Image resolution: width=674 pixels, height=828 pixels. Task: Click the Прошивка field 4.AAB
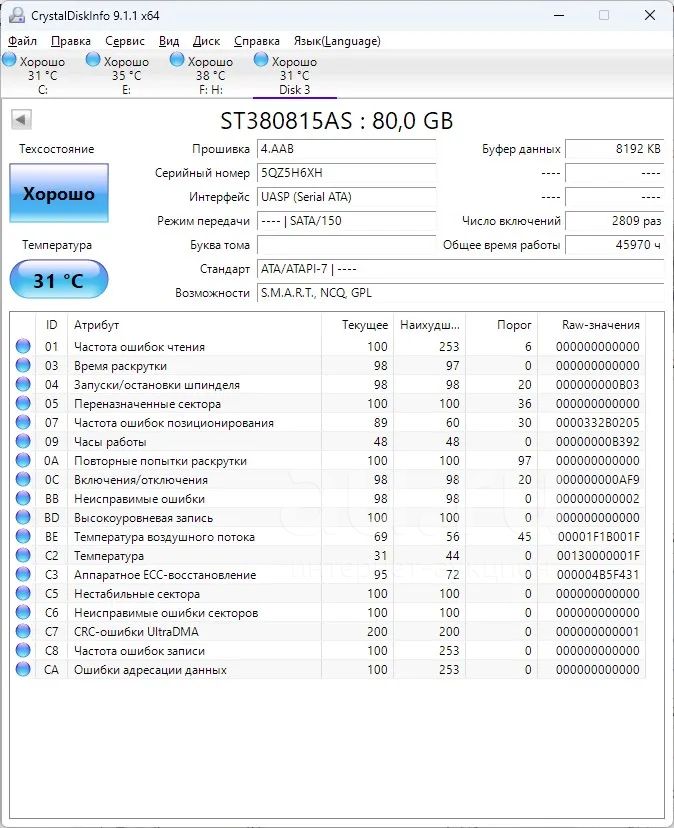pyautogui.click(x=347, y=149)
